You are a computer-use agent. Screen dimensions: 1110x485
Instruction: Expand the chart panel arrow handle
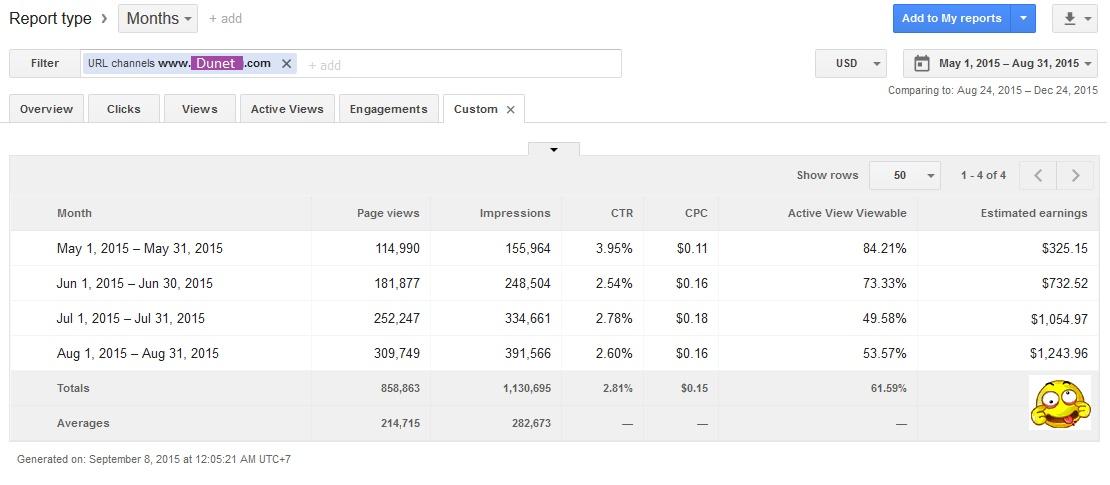(553, 150)
